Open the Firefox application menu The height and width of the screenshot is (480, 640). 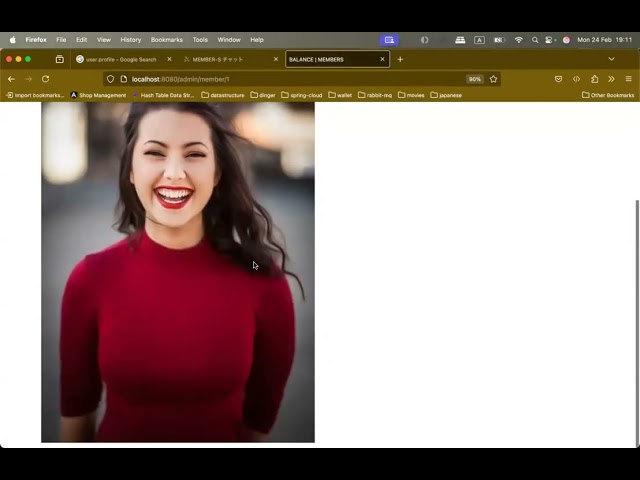(x=36, y=40)
